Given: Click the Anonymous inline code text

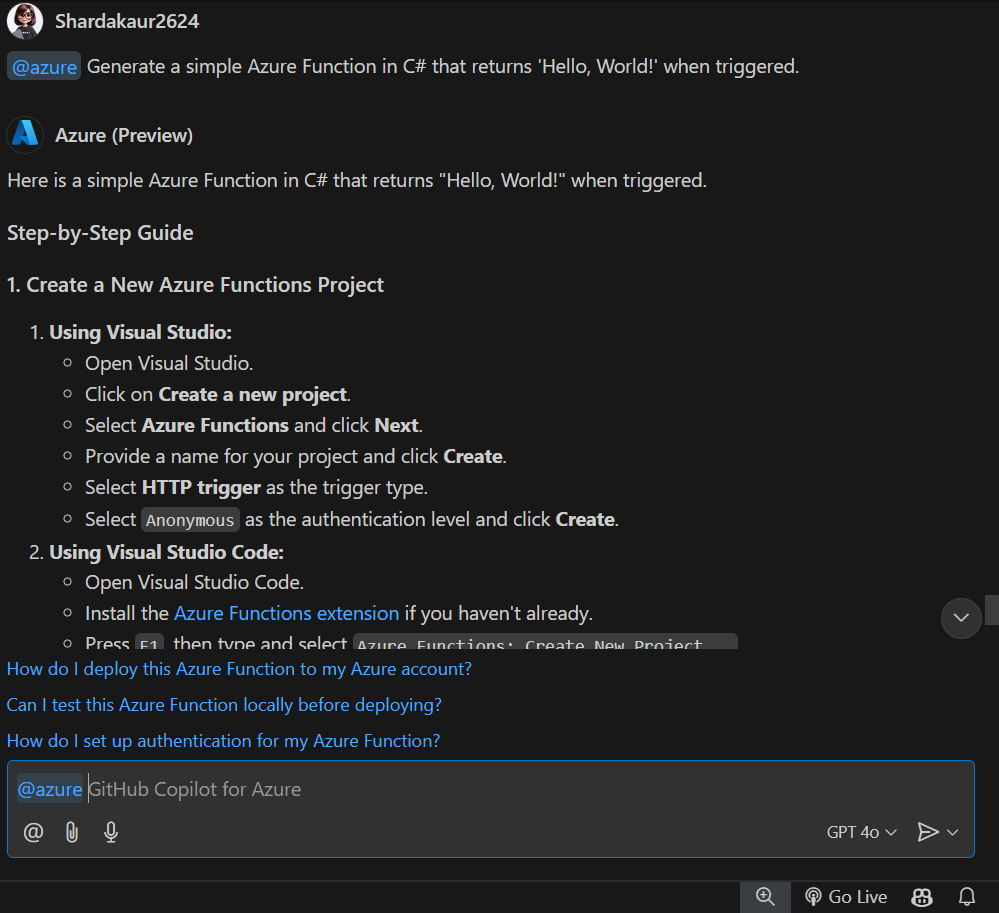Looking at the screenshot, I should (x=190, y=520).
